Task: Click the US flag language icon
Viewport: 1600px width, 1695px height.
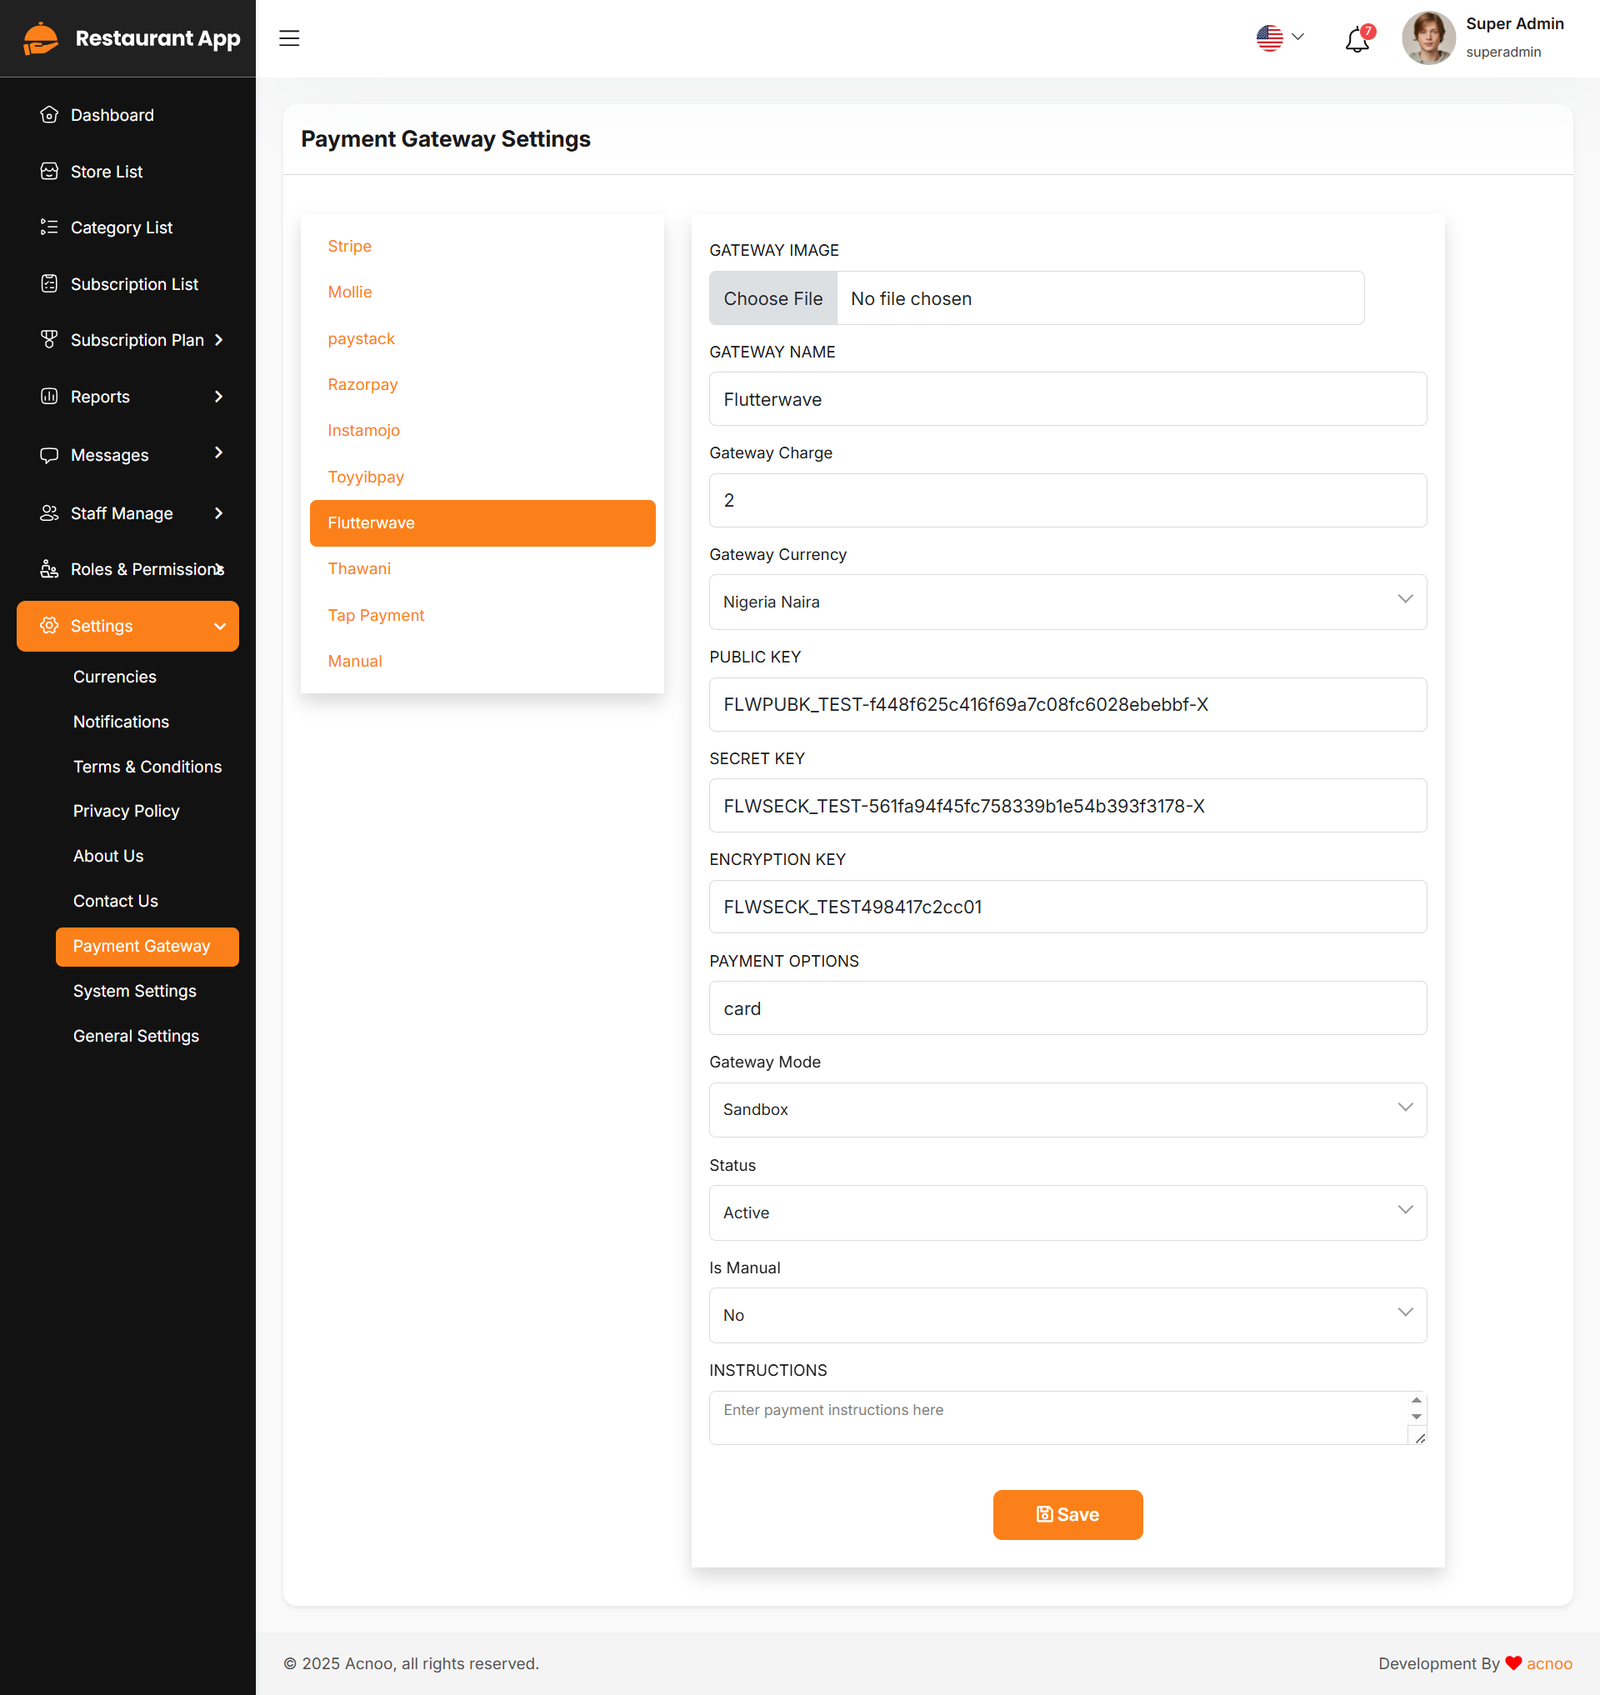Action: tap(1270, 38)
